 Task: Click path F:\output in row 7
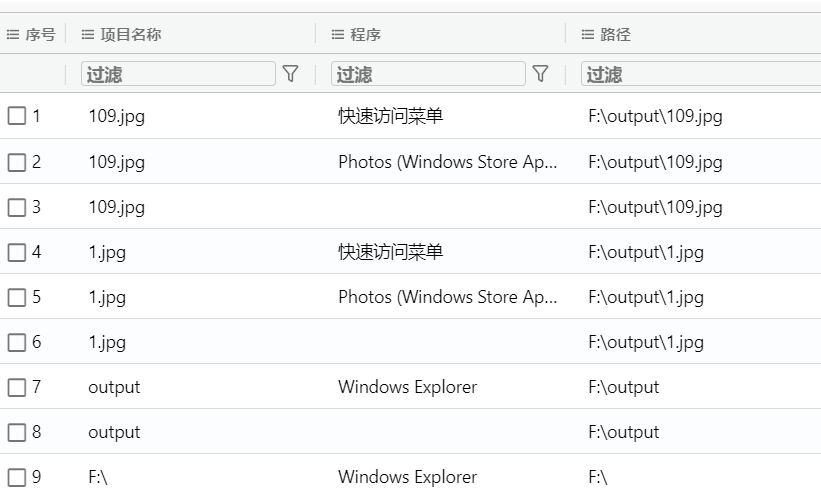[624, 388]
